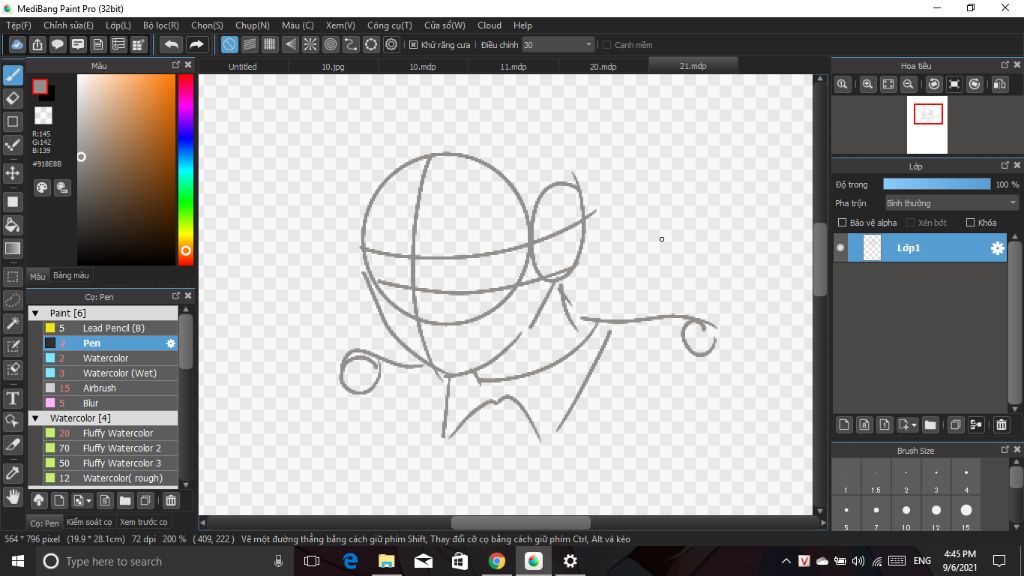Choose the Lasso selection tool
Viewport: 1024px width, 576px height.
pyautogui.click(x=12, y=300)
